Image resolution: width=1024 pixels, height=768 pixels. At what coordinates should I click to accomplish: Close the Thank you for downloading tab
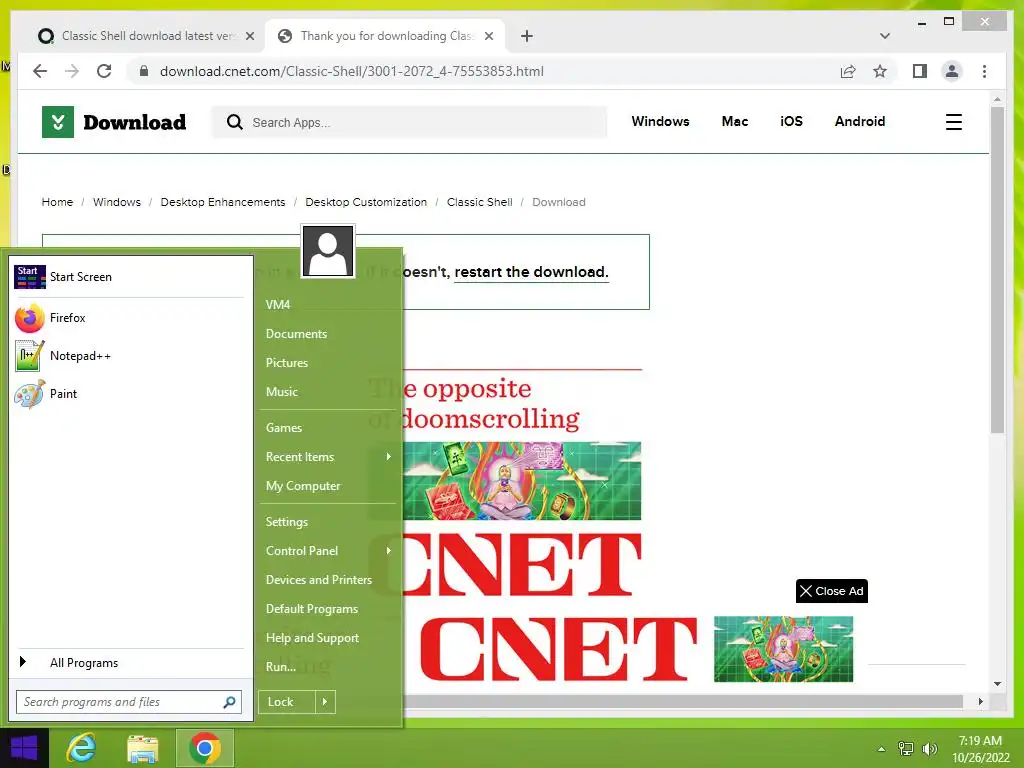tap(488, 36)
